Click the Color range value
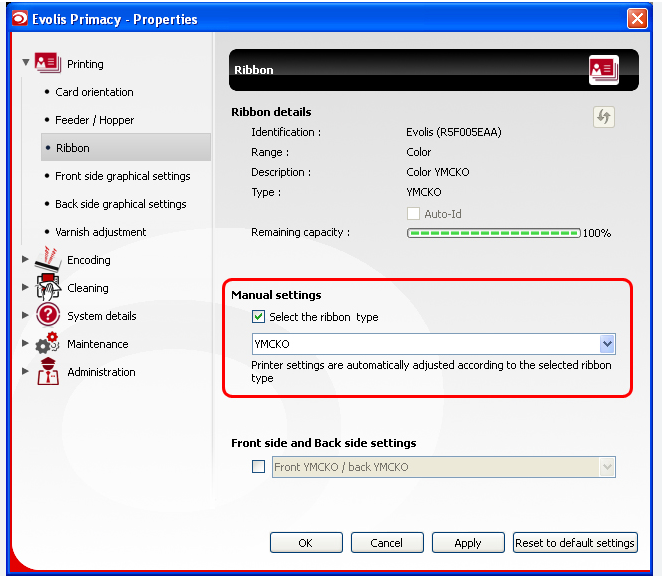662x583 pixels. coord(419,152)
